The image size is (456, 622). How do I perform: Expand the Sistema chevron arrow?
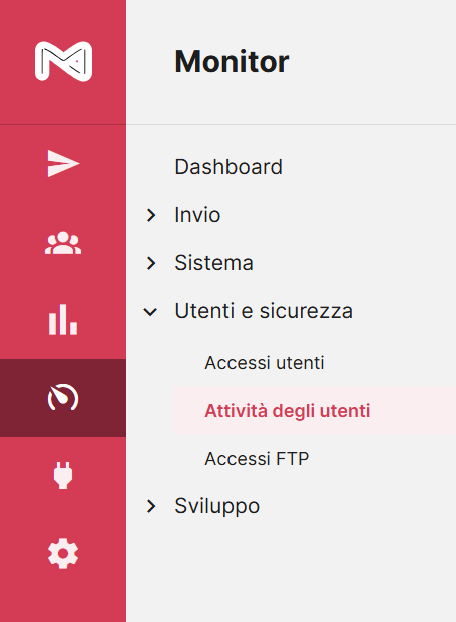(x=151, y=263)
